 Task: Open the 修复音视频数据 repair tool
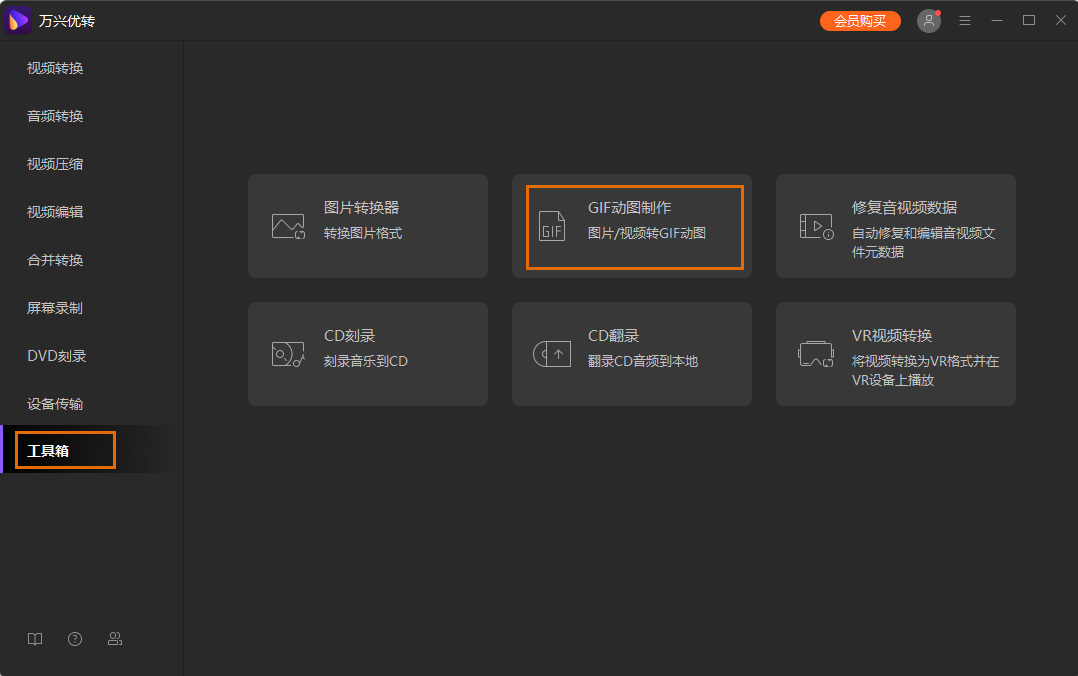point(895,226)
